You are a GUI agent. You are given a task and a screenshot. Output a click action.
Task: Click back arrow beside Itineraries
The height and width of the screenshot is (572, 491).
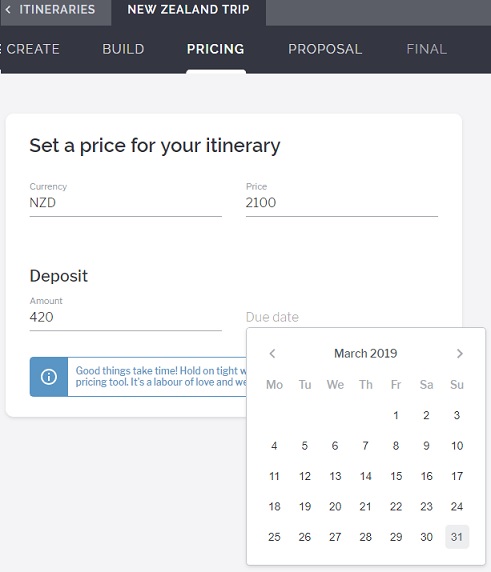click(x=8, y=9)
